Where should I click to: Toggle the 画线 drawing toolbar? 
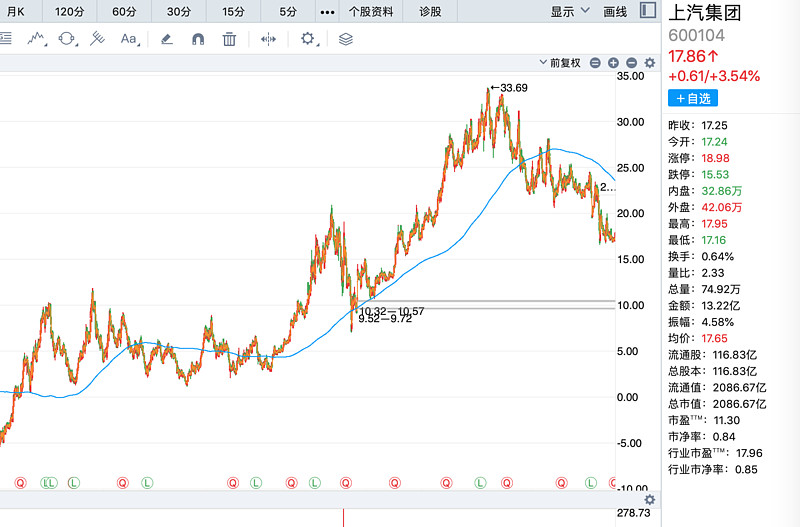pyautogui.click(x=615, y=12)
